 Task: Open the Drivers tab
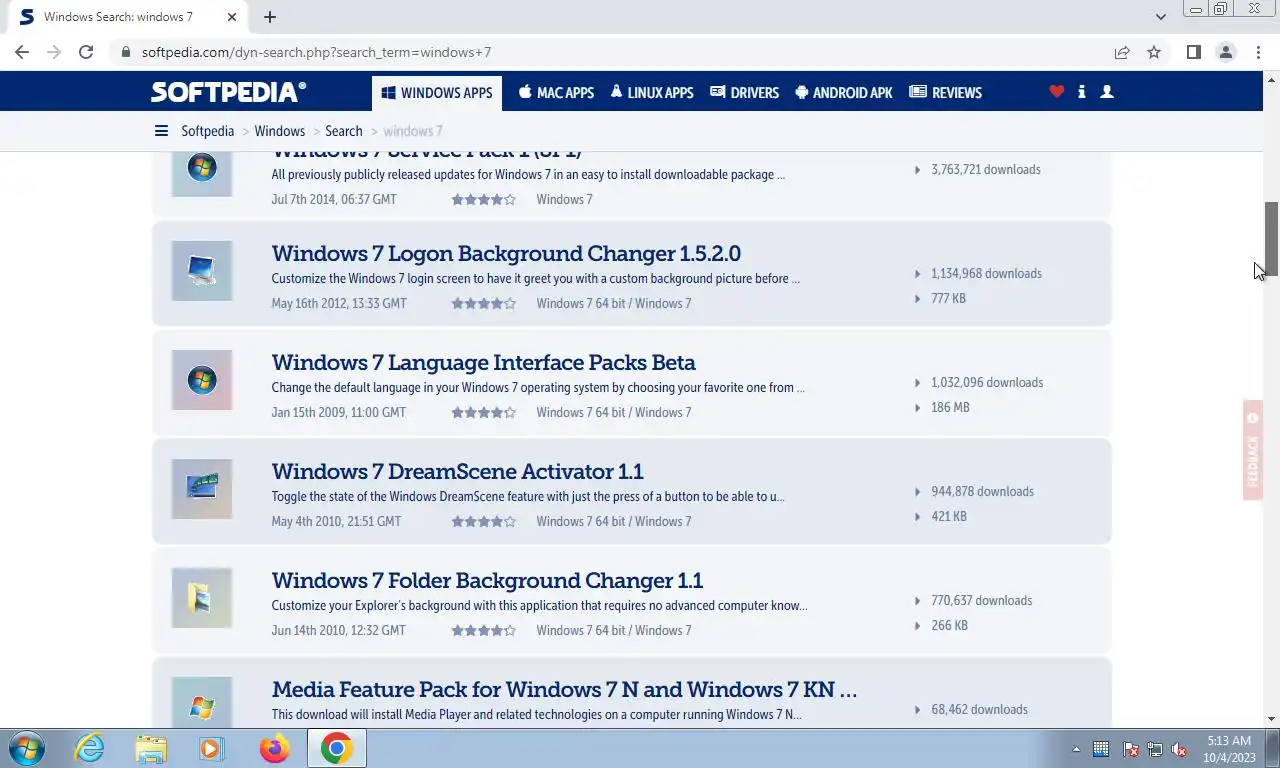pyautogui.click(x=744, y=93)
